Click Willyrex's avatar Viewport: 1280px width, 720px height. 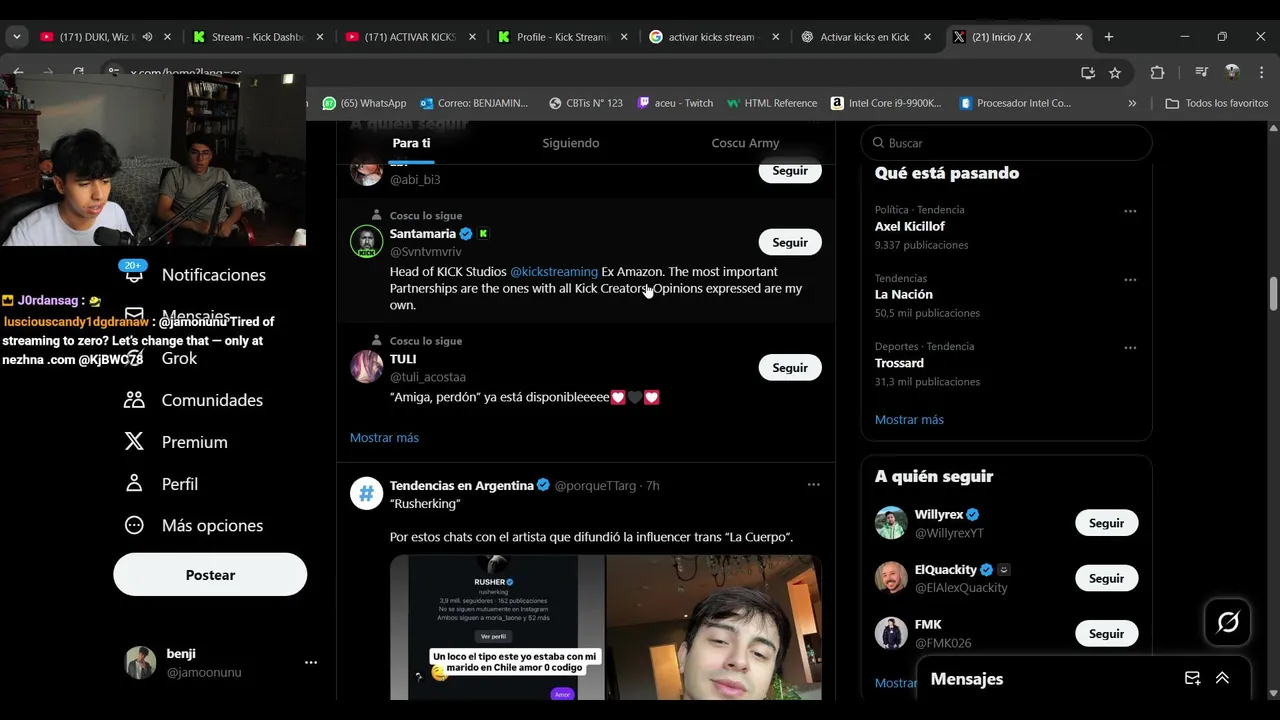[891, 523]
